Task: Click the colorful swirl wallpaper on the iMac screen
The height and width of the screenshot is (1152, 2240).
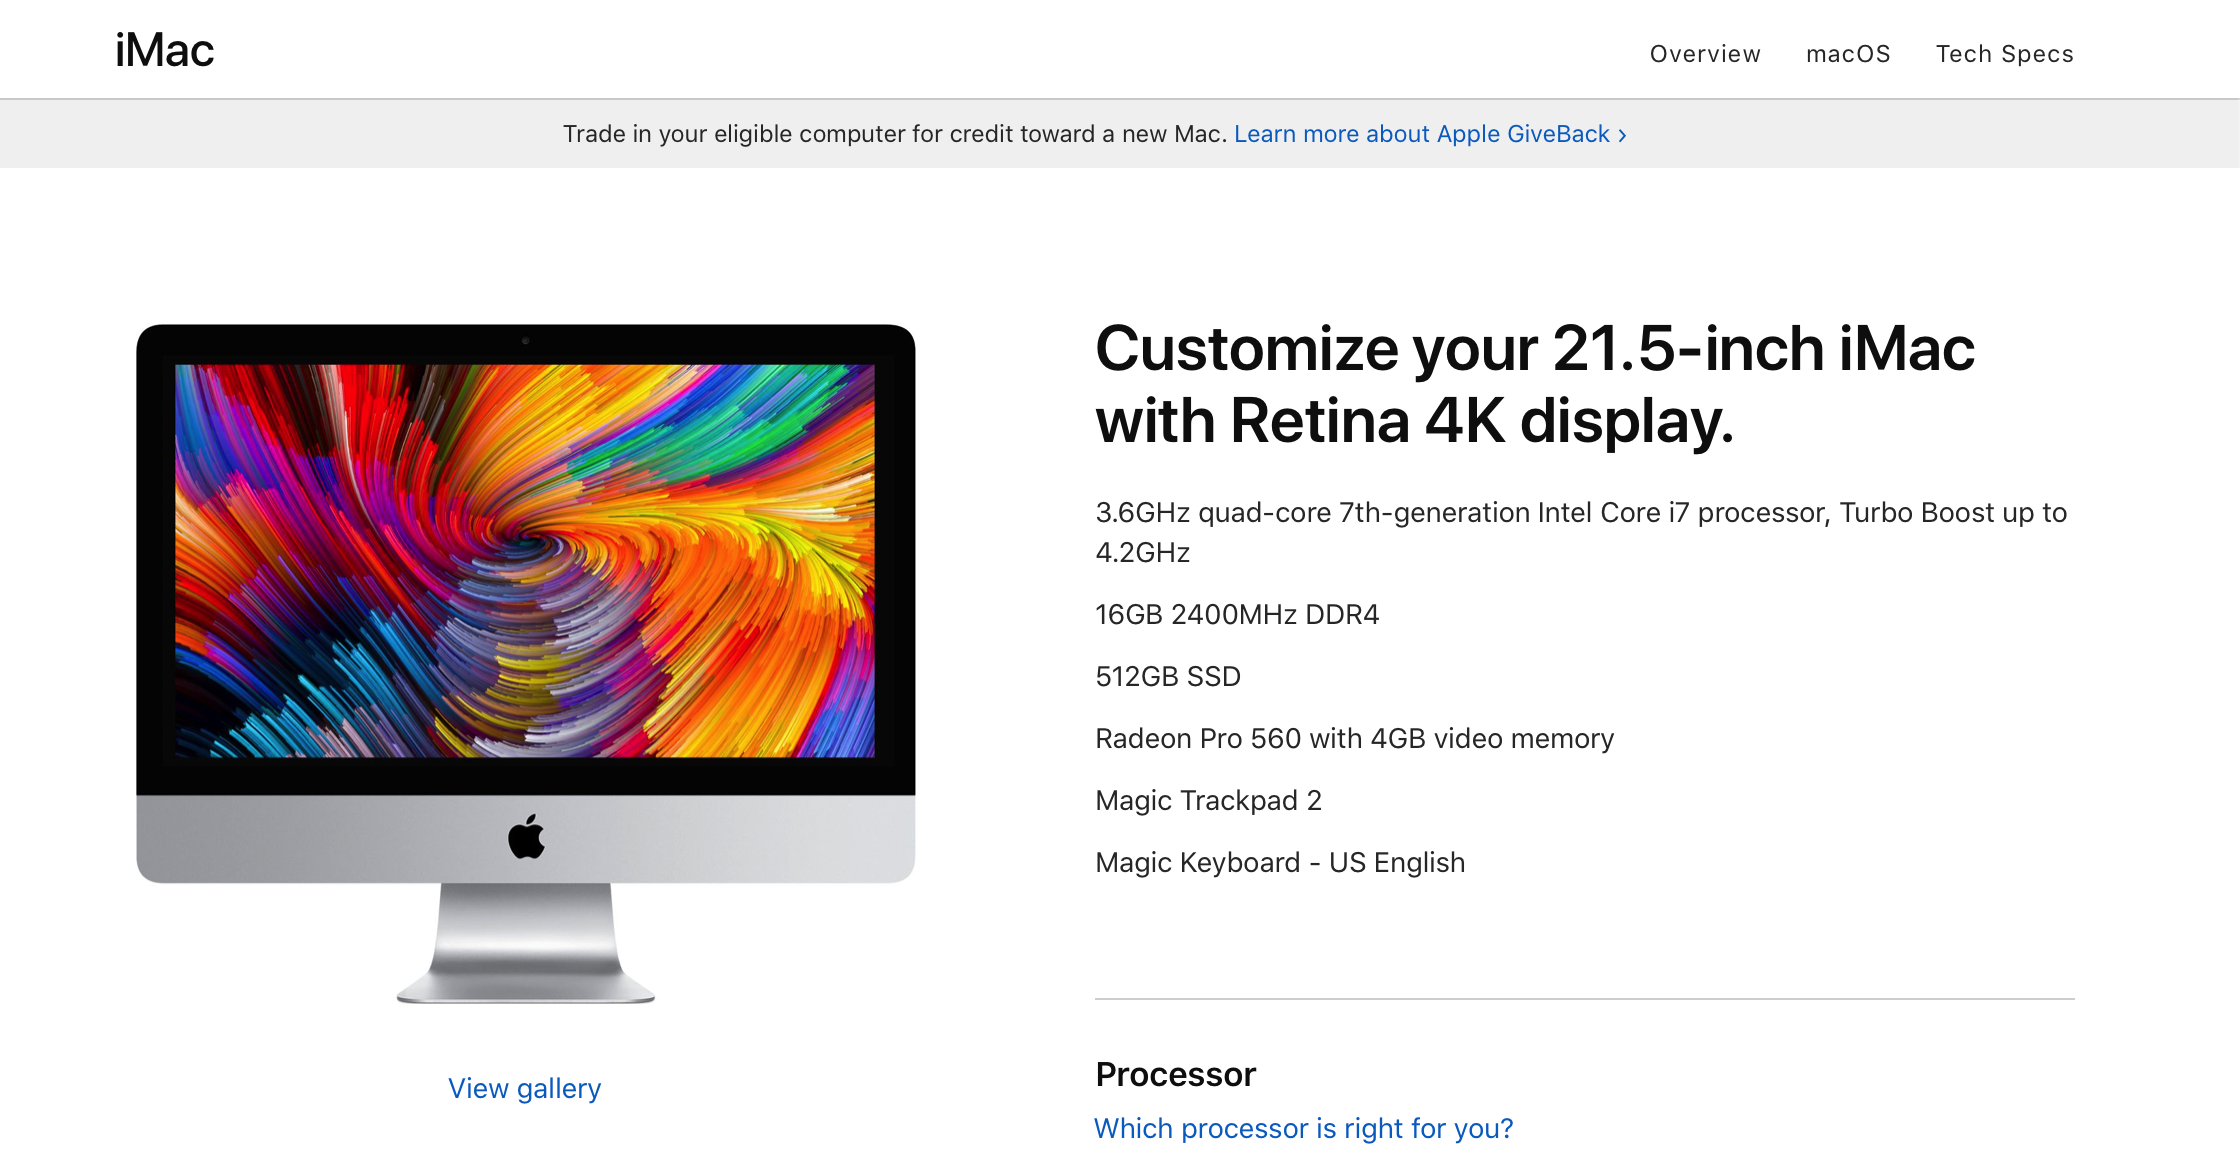Action: pyautogui.click(x=525, y=560)
